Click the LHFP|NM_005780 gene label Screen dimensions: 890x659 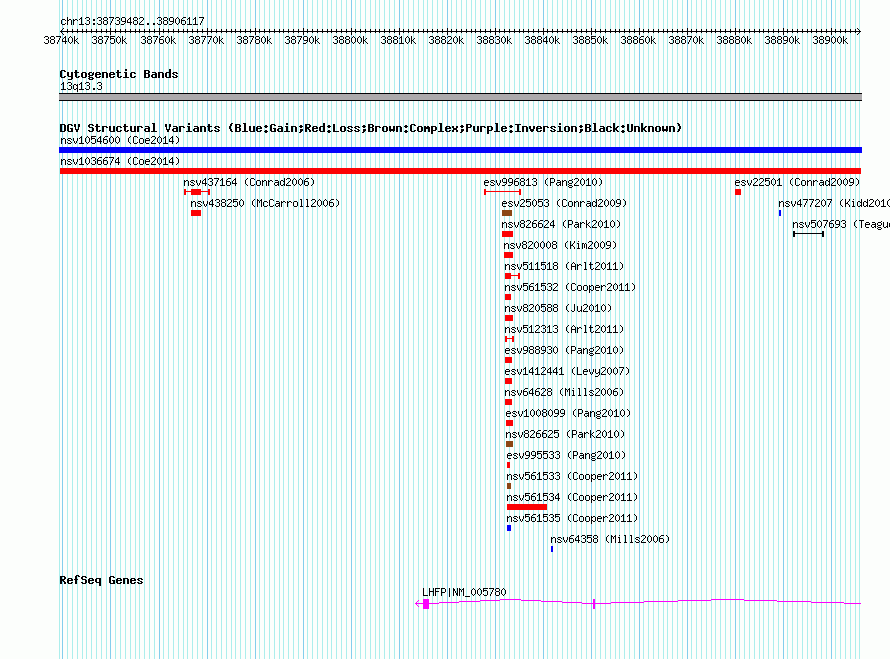pos(464,592)
